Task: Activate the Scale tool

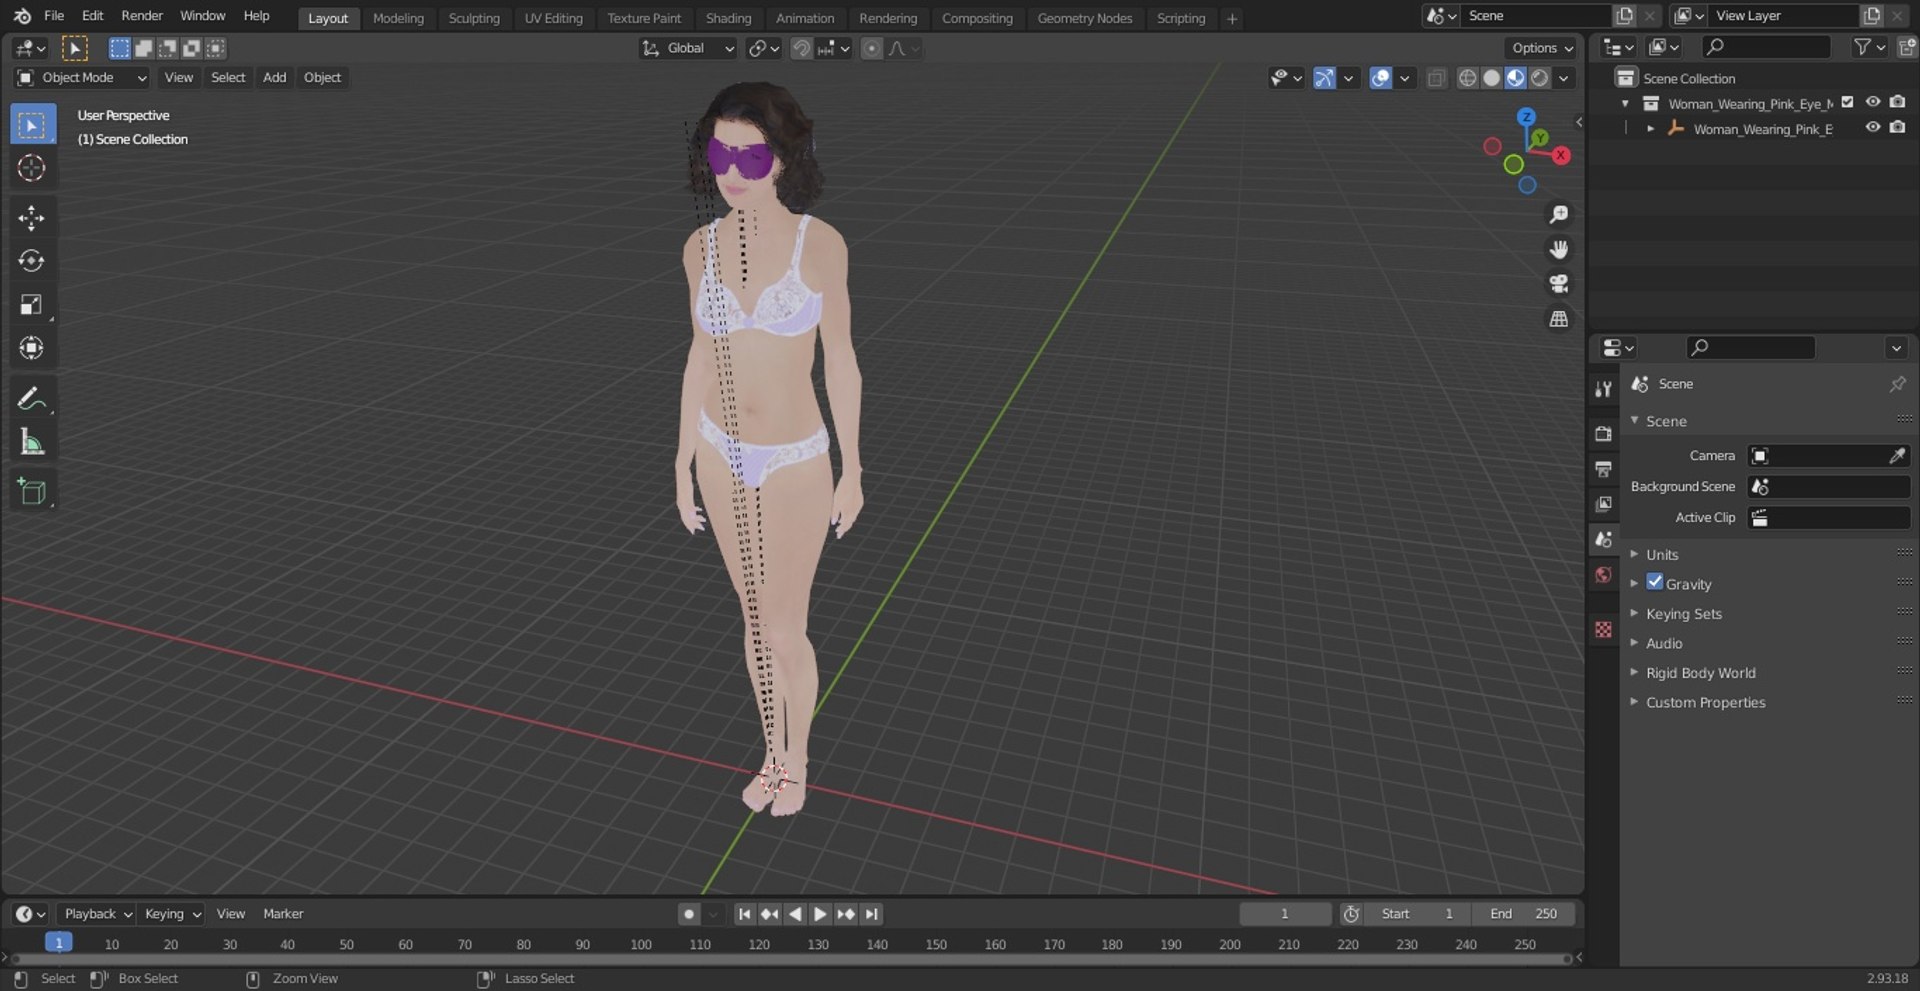Action: point(32,304)
